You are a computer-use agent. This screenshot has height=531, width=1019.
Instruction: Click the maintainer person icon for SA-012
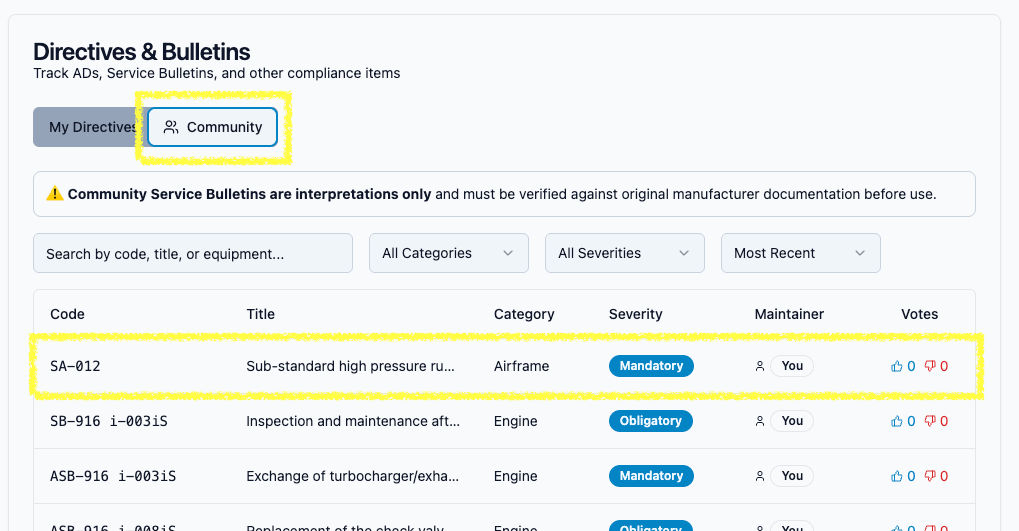[760, 366]
